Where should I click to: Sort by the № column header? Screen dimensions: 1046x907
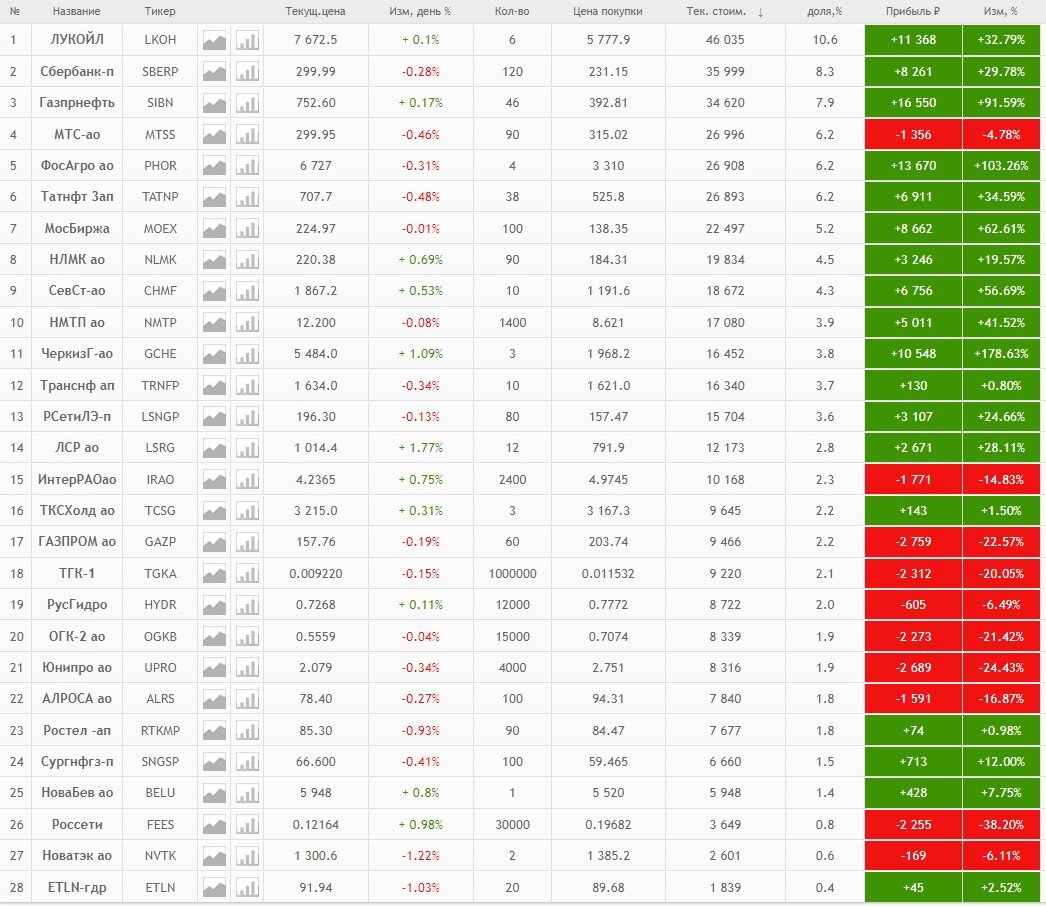pos(15,11)
